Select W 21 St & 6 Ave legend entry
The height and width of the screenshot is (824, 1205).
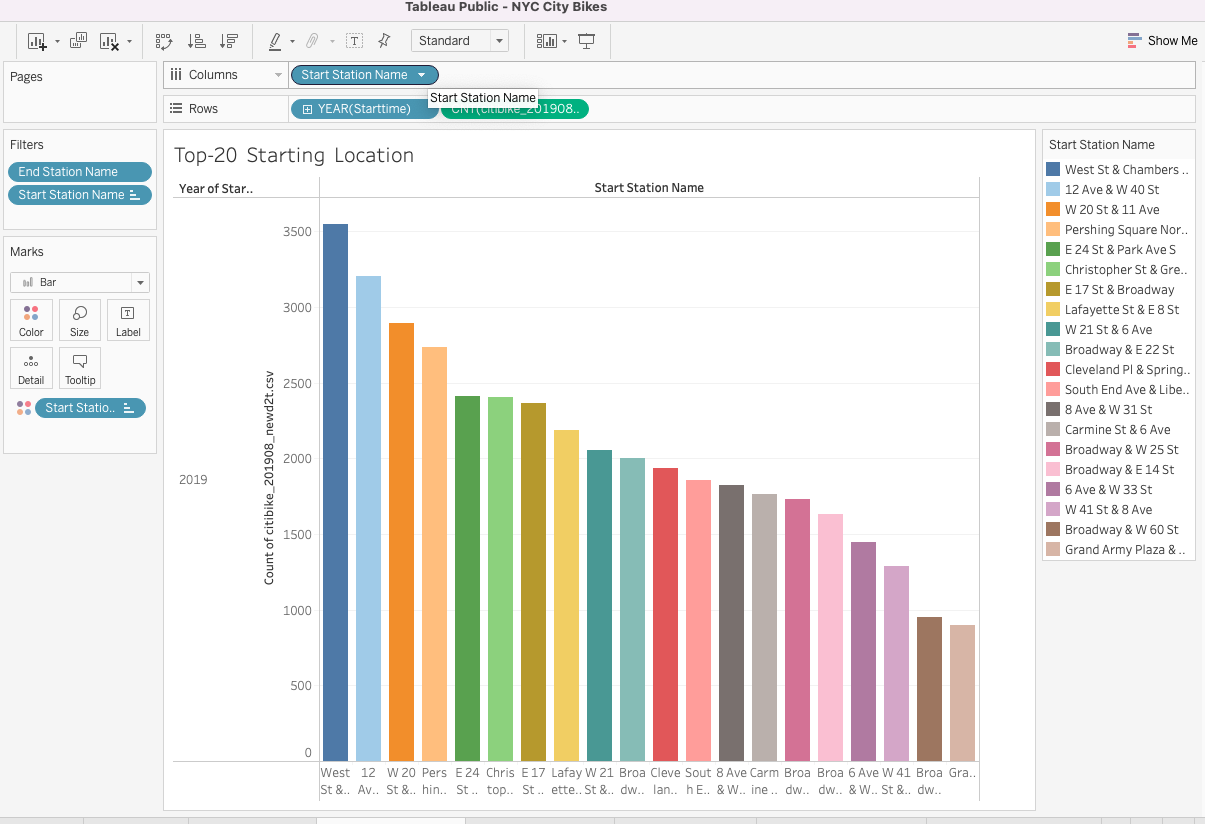[x=1119, y=330]
